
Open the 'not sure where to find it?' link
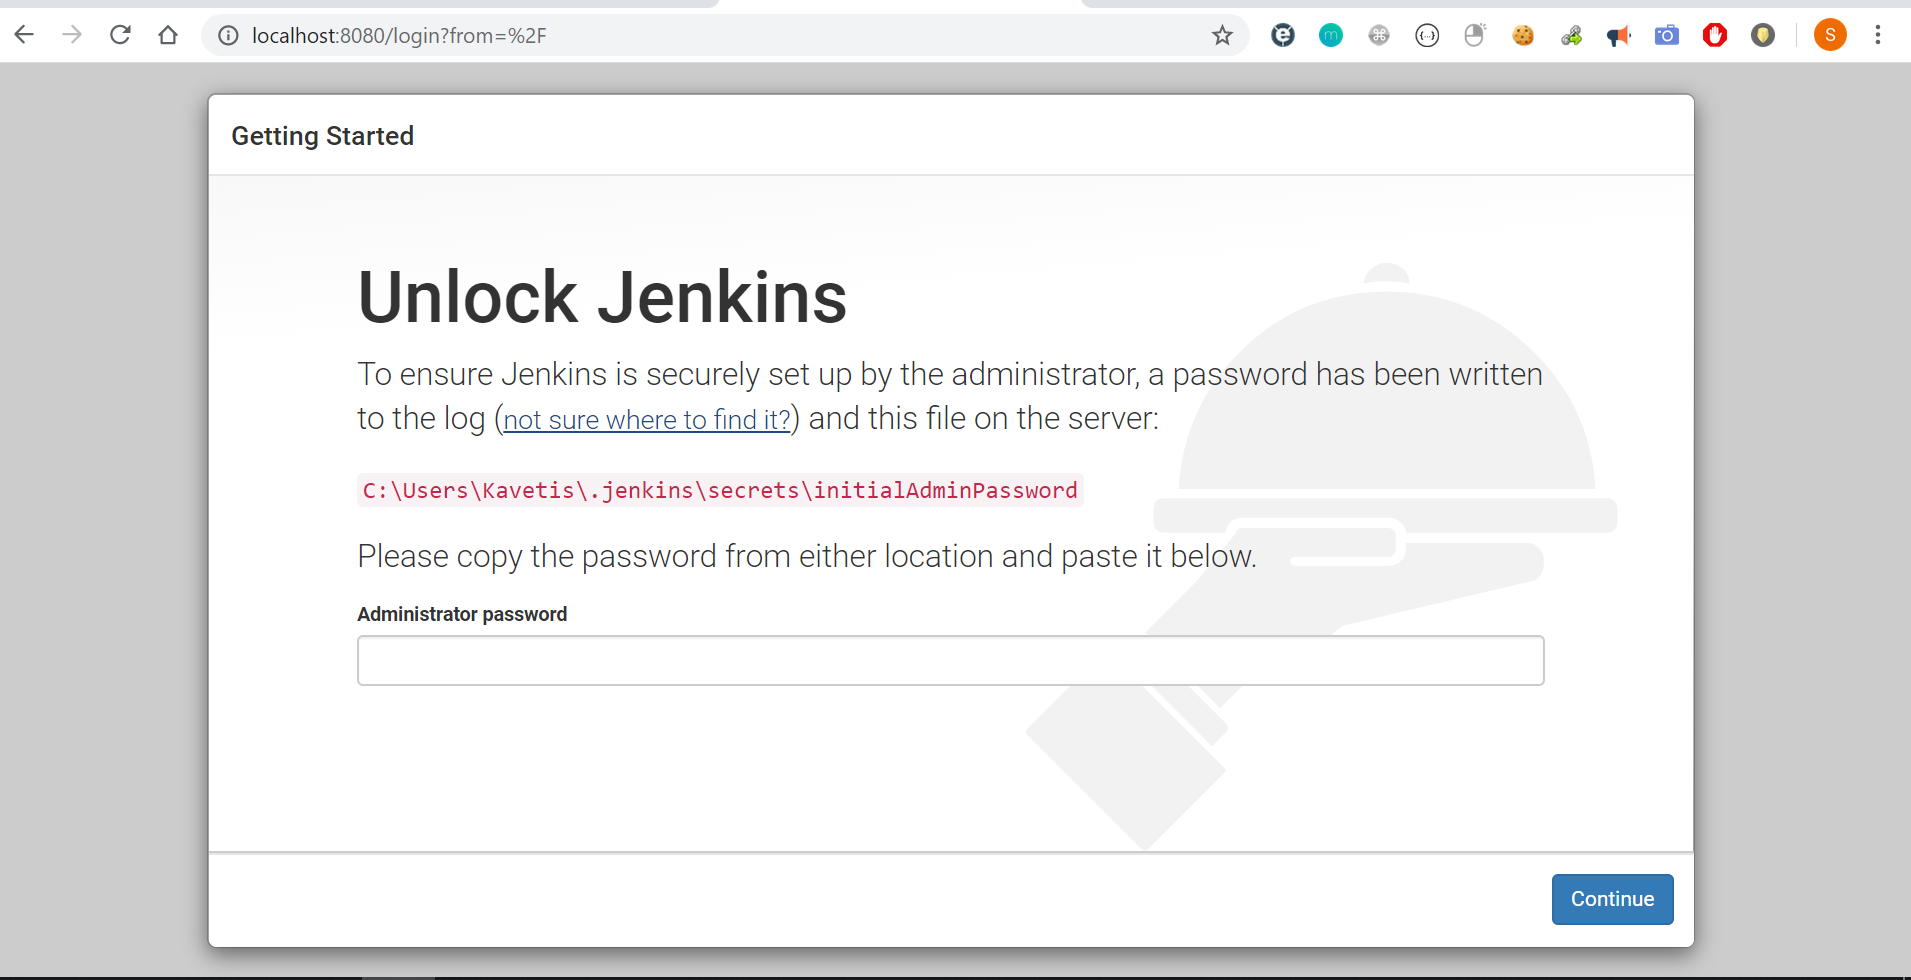tap(646, 420)
